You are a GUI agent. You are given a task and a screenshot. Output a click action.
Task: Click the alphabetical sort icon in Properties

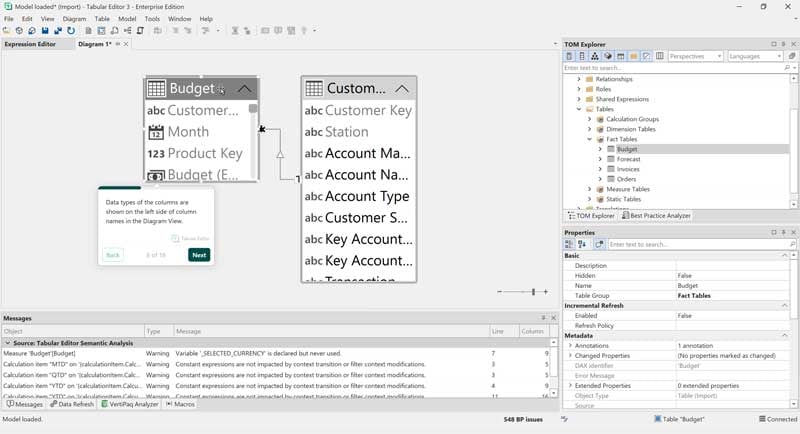pyautogui.click(x=582, y=244)
